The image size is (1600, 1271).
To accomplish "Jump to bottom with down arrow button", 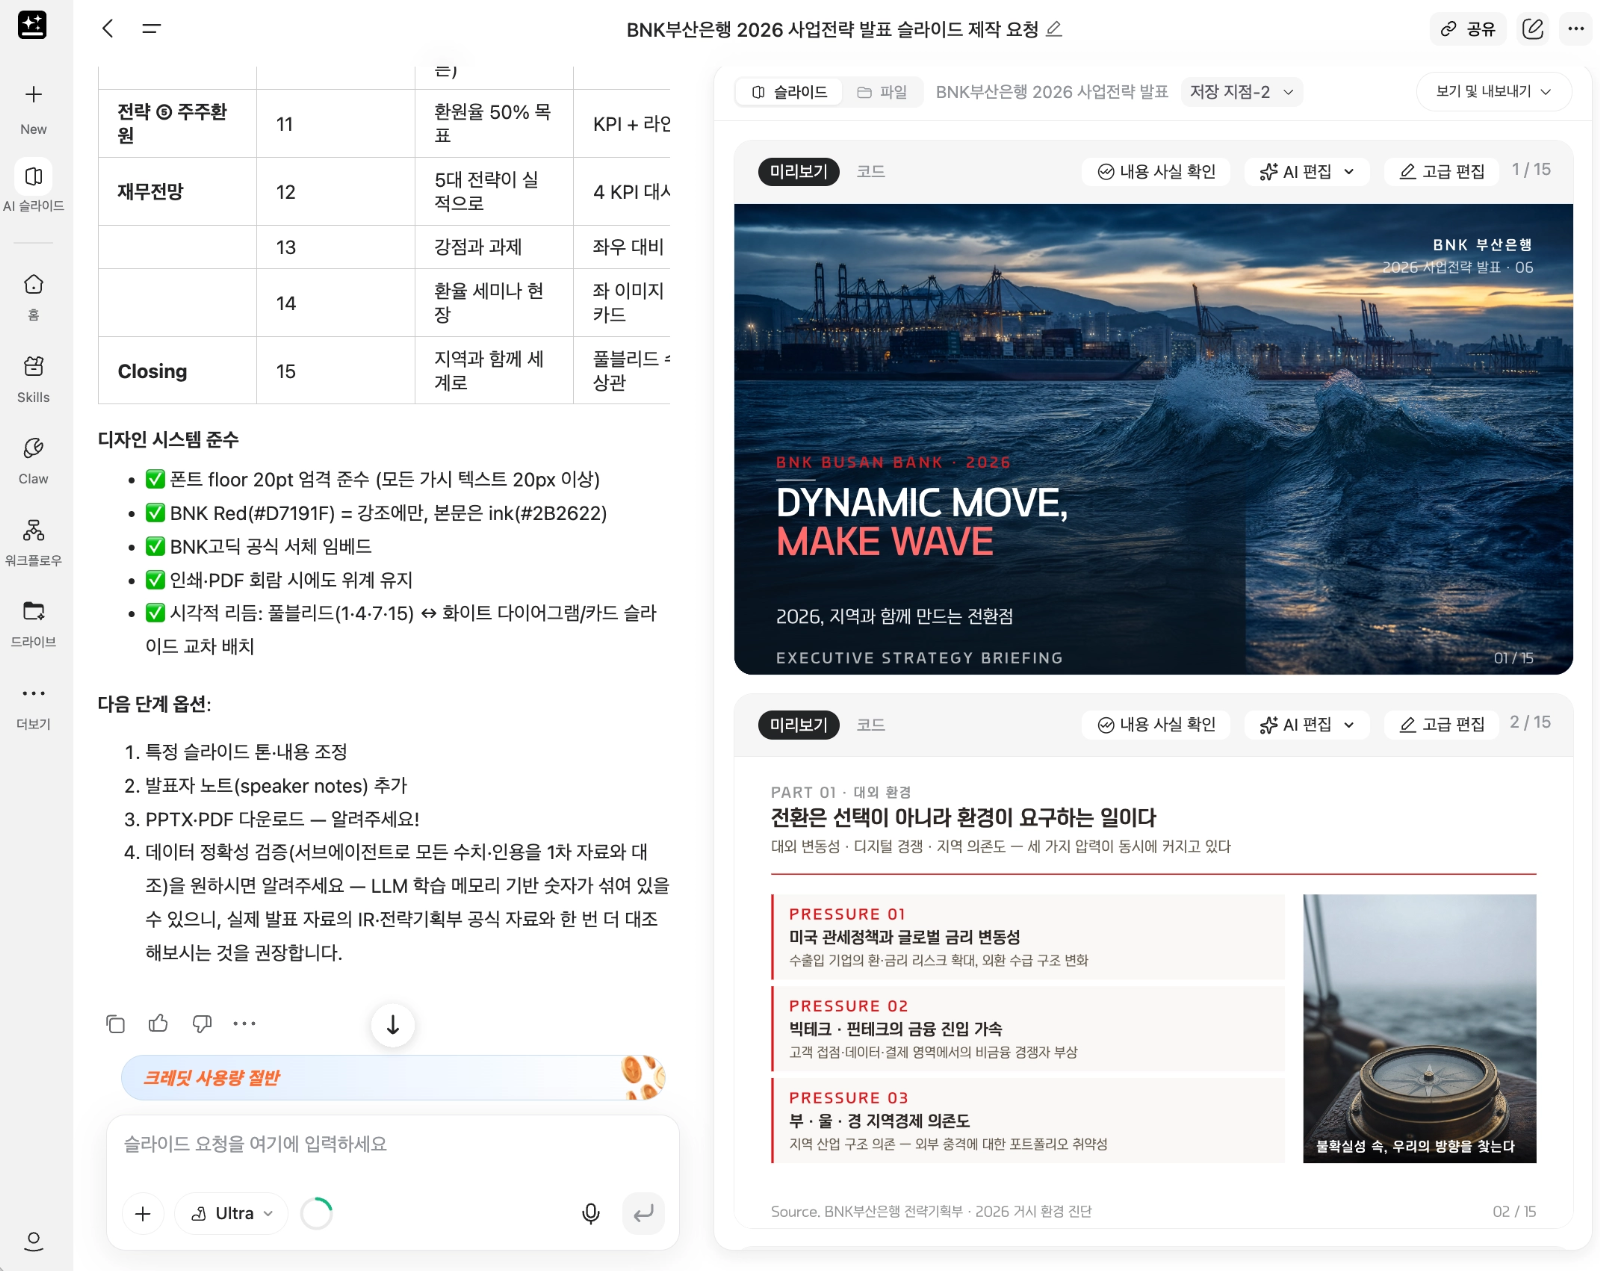I will pyautogui.click(x=393, y=1025).
